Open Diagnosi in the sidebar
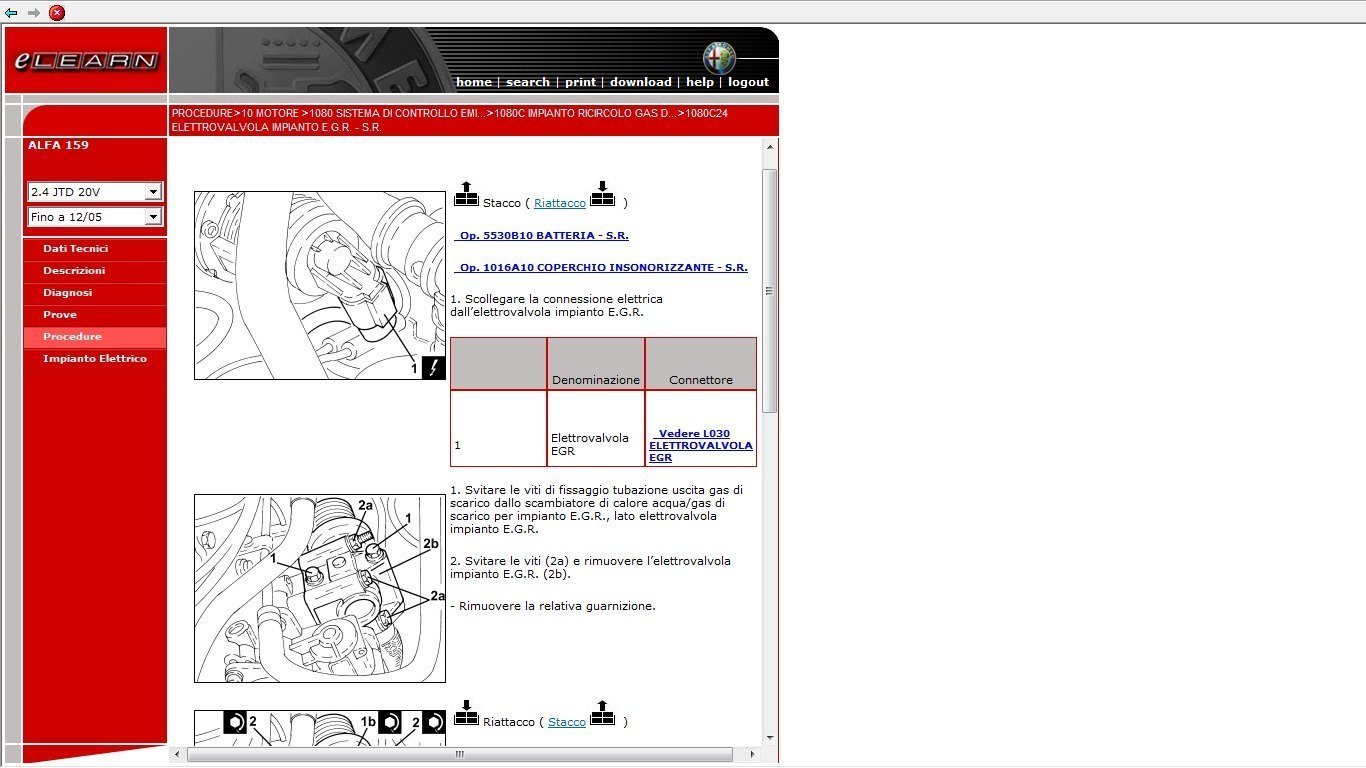Image resolution: width=1366 pixels, height=768 pixels. (x=95, y=293)
